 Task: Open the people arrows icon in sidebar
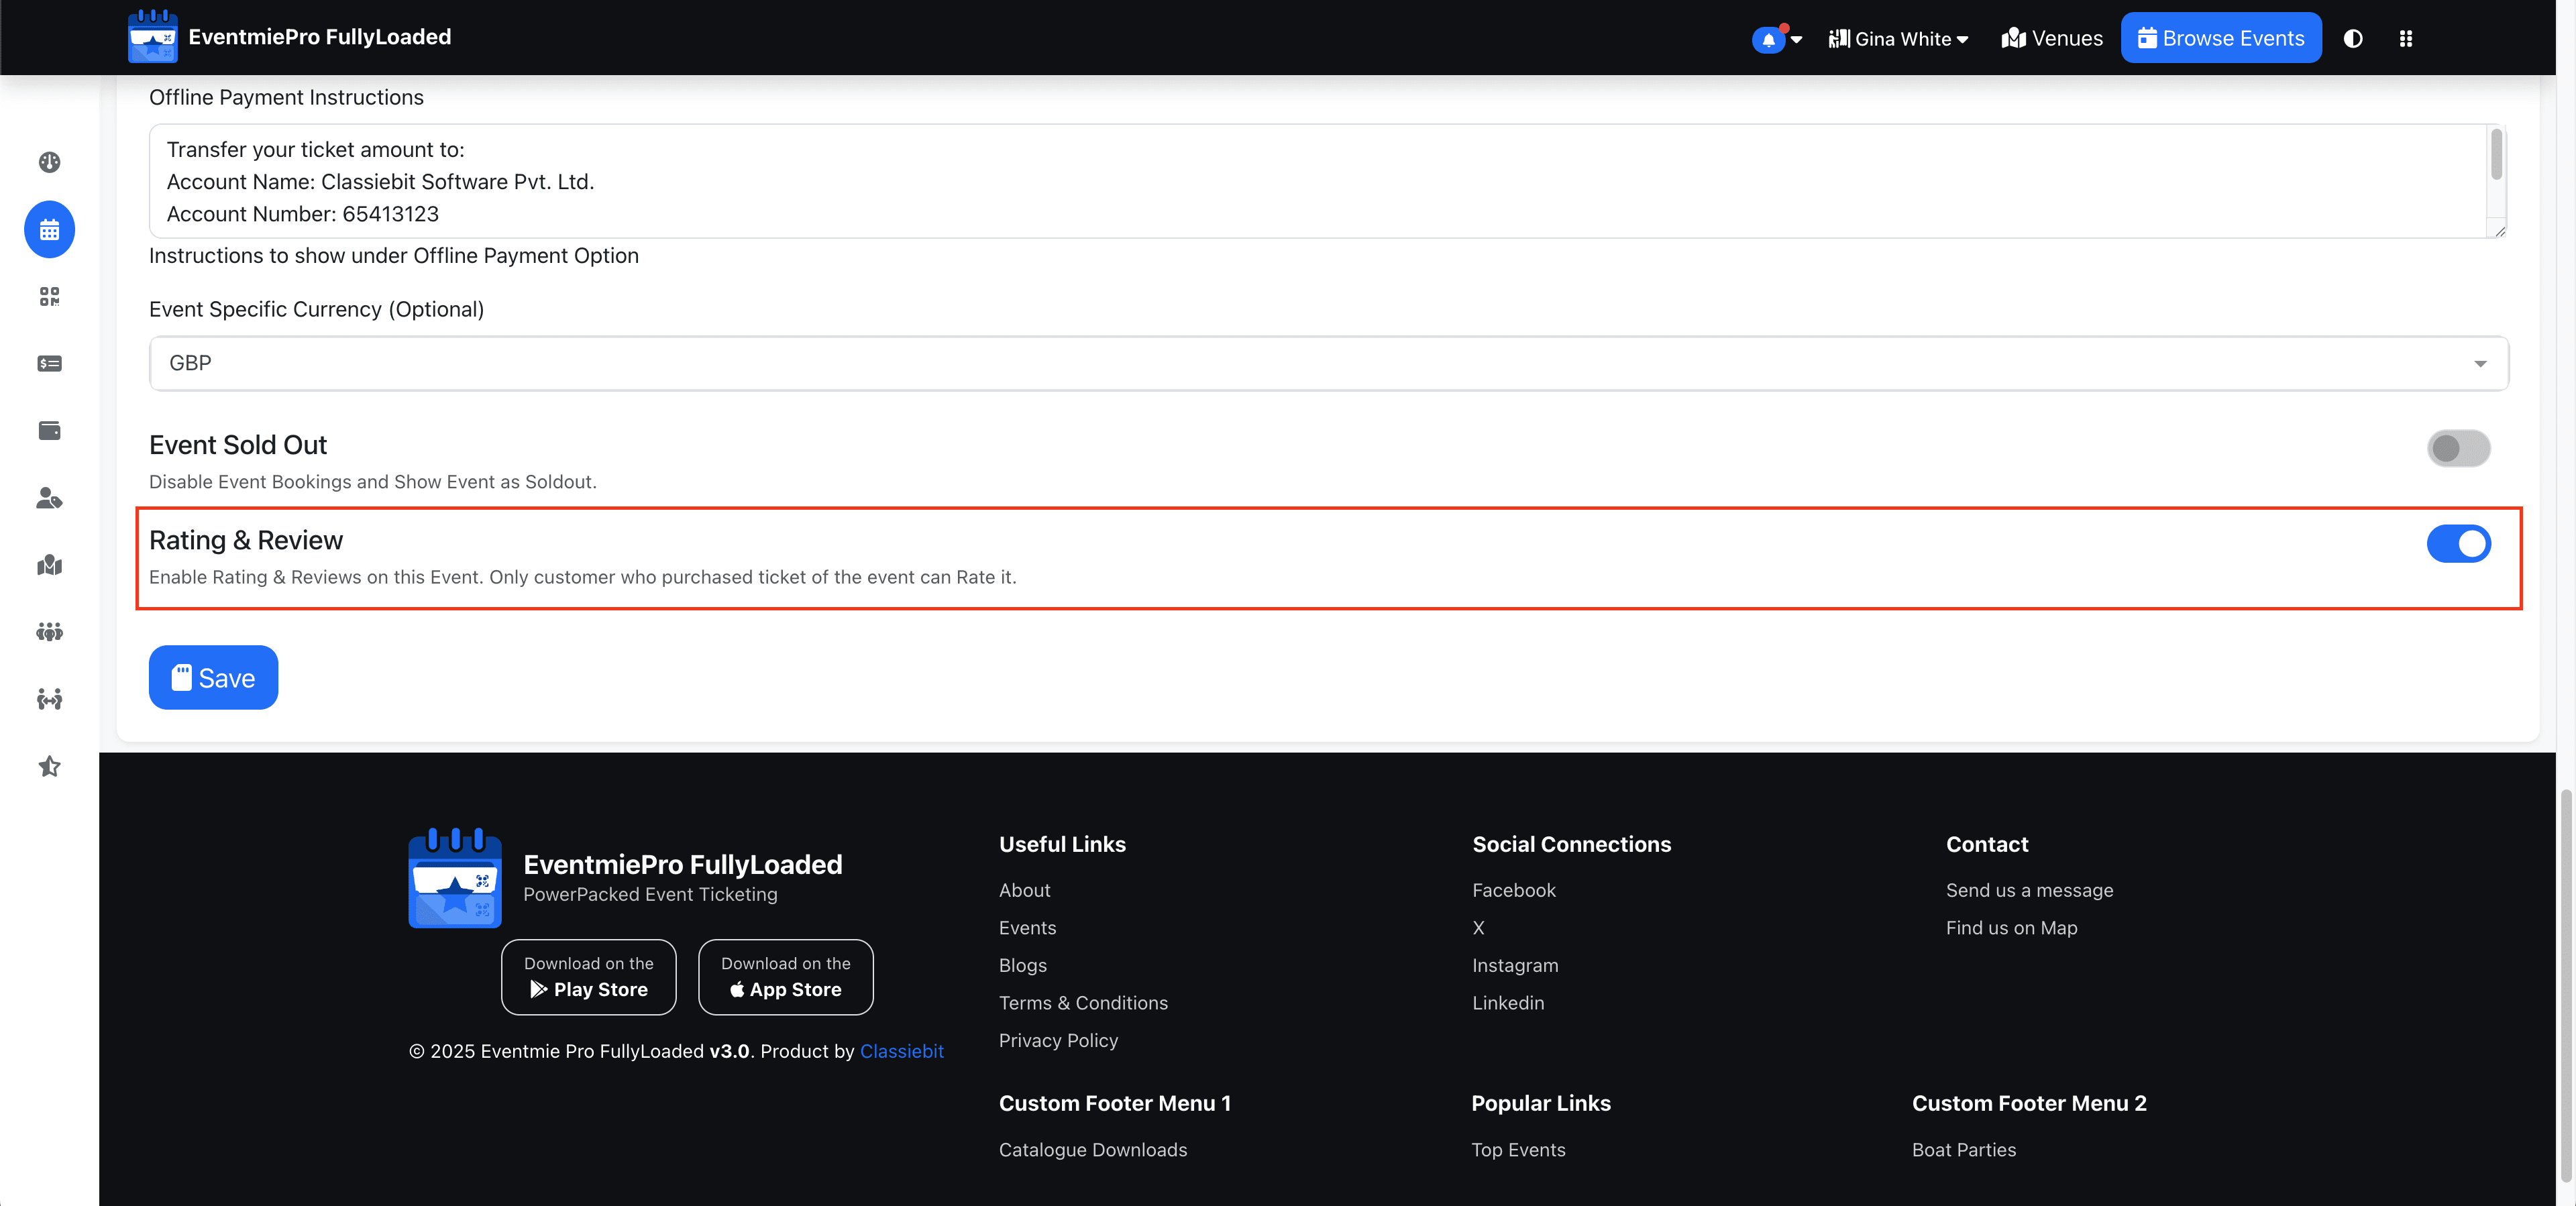click(x=49, y=698)
